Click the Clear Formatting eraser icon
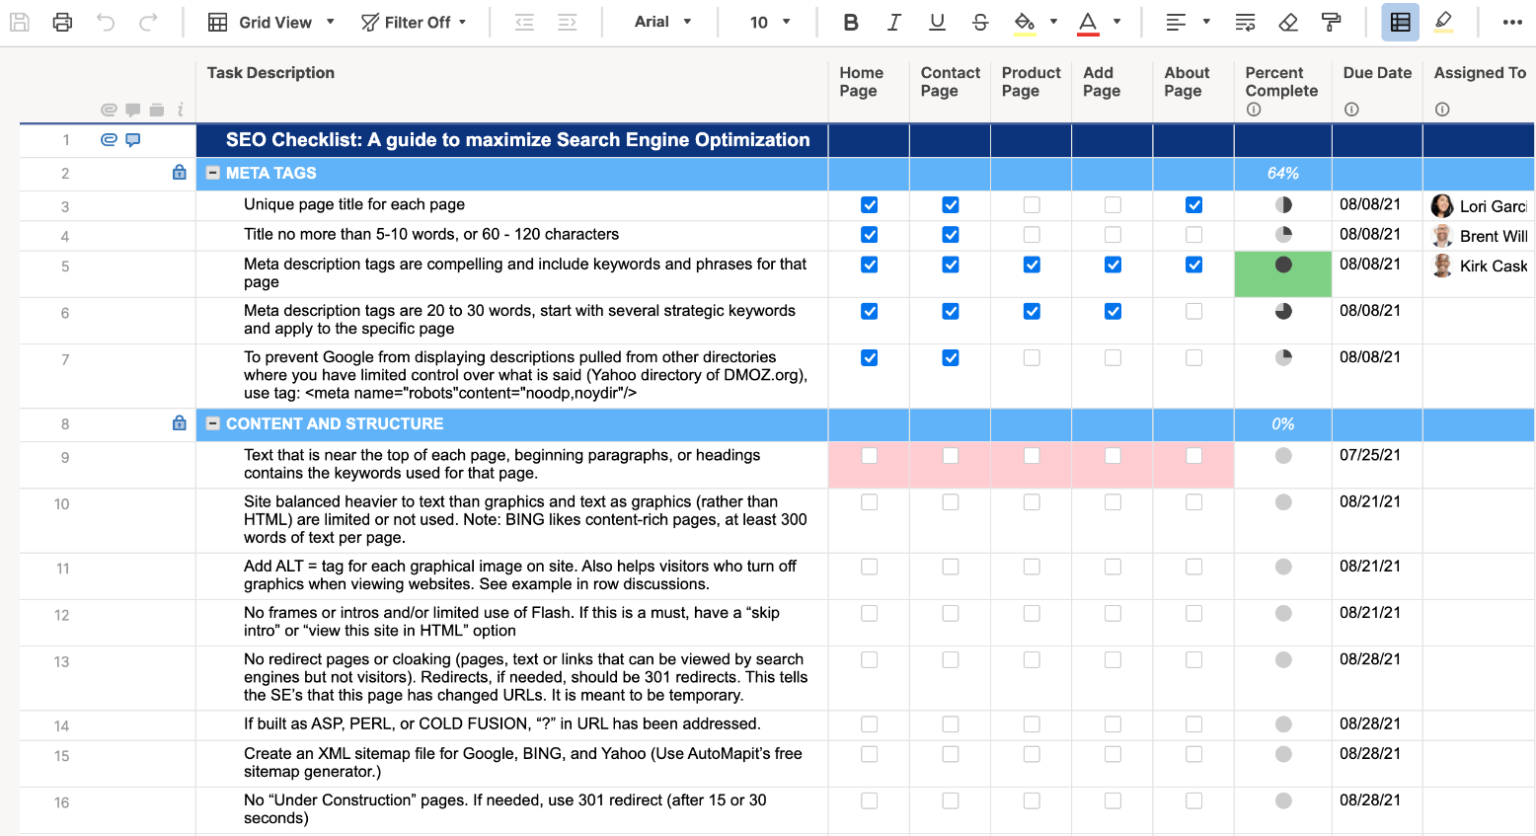Viewport: 1536px width, 836px height. tap(1288, 21)
